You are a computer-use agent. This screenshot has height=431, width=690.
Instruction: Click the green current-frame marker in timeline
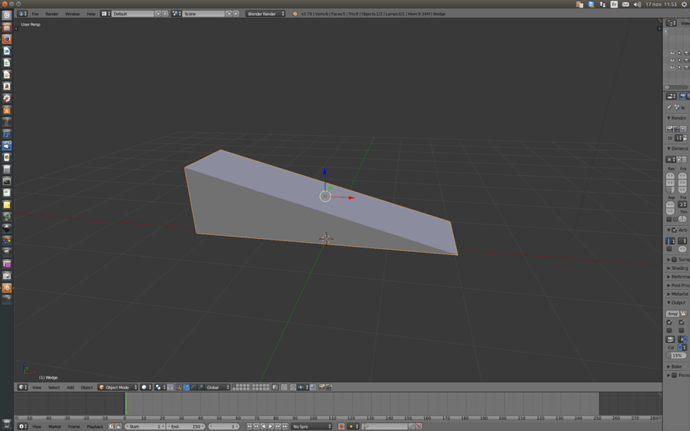125,404
